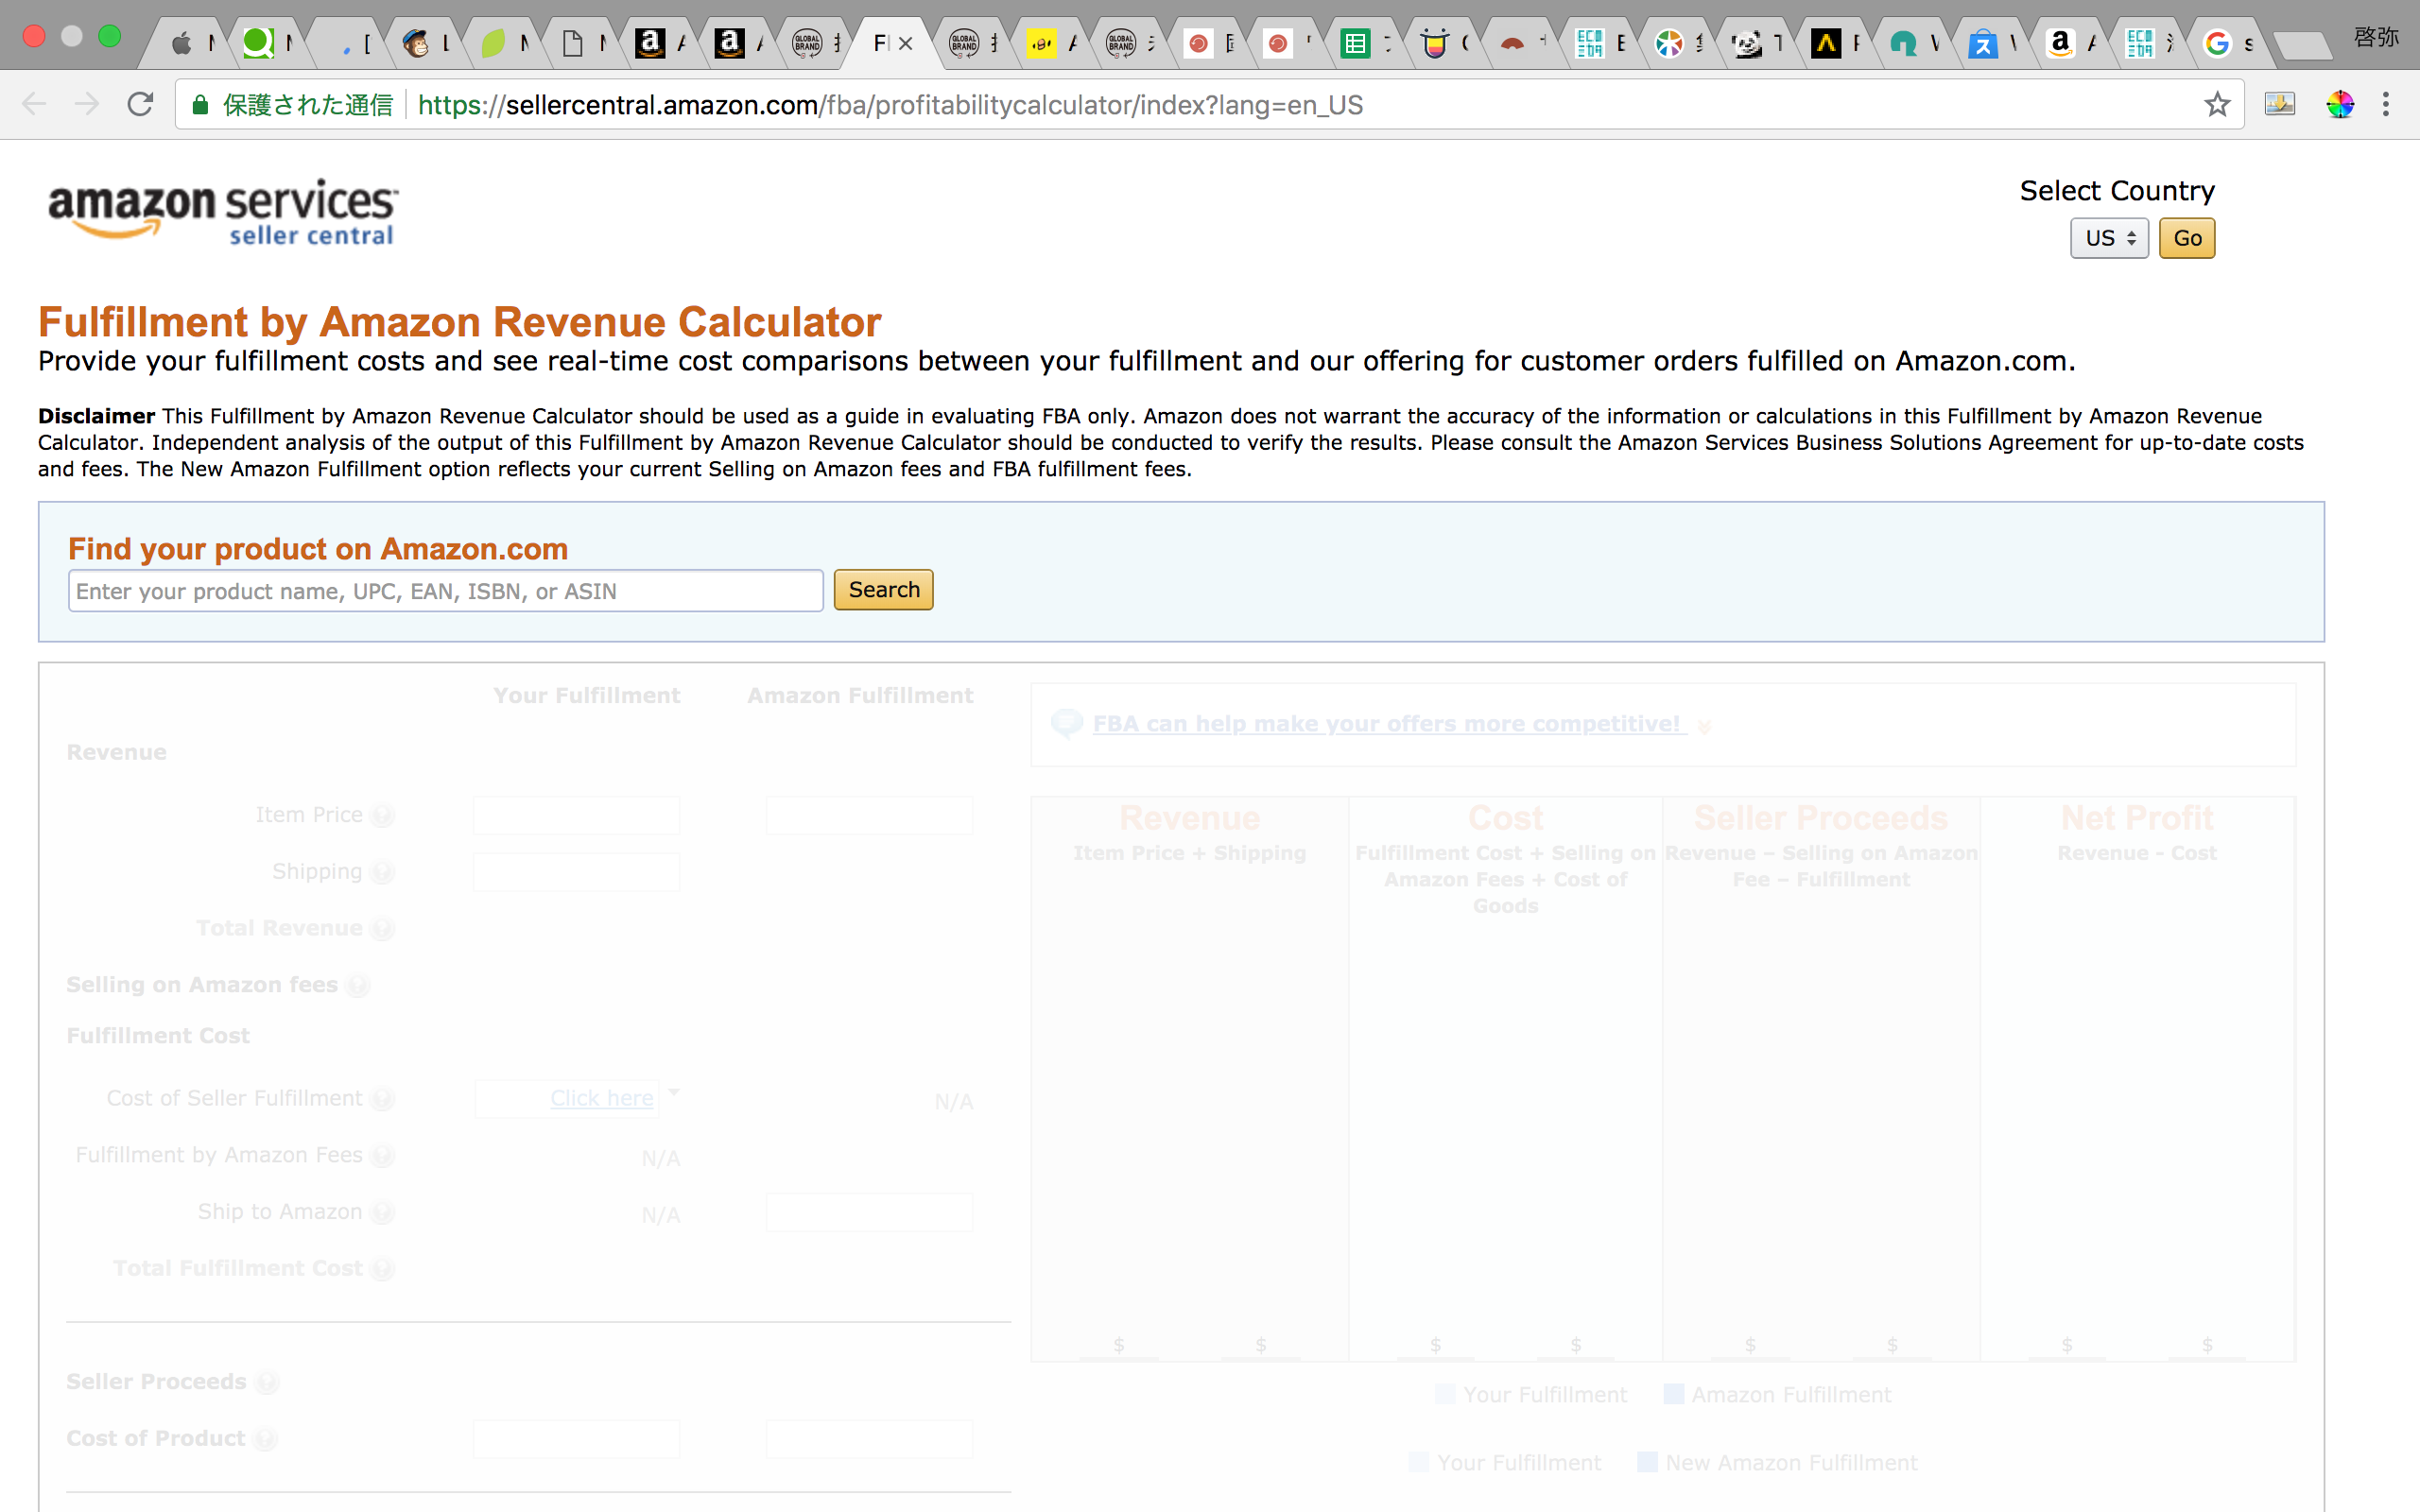Go forward using the browser forward arrow
Viewport: 2420px width, 1512px height.
point(87,104)
